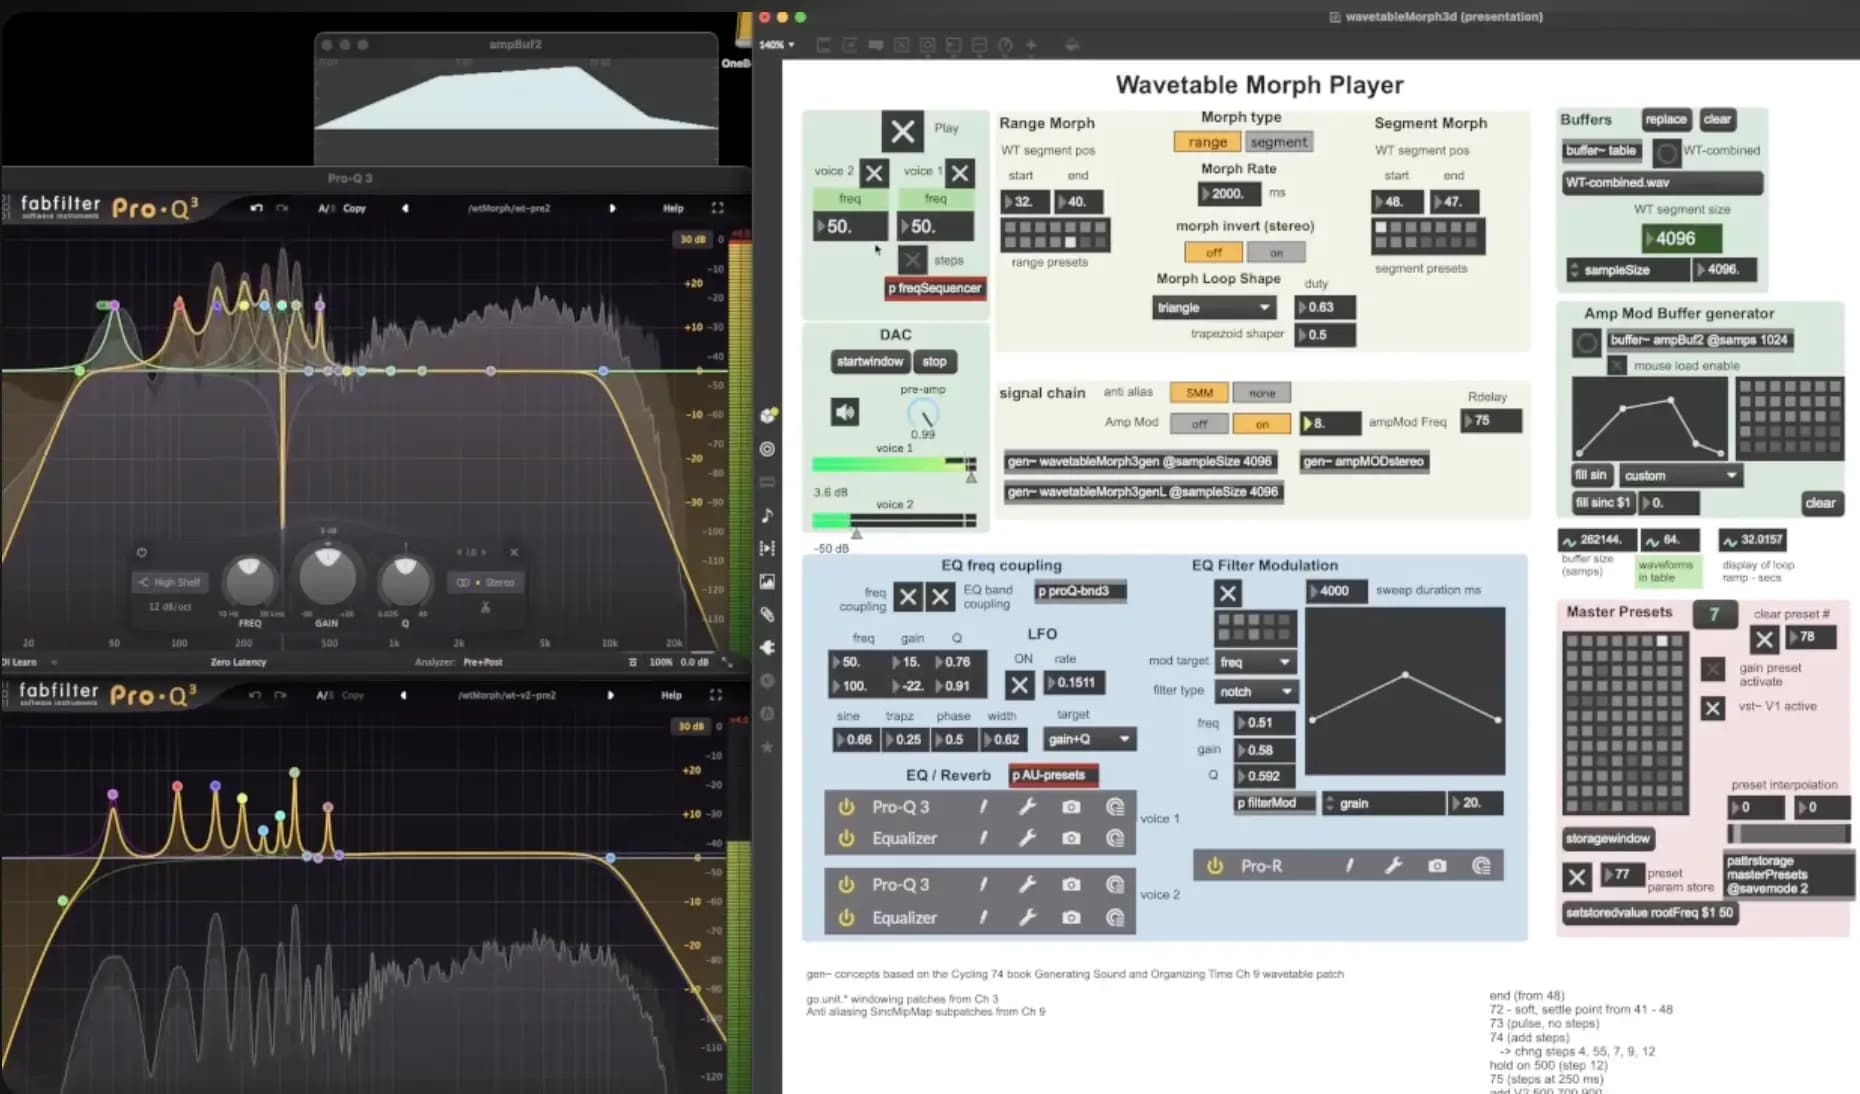This screenshot has width=1860, height=1094.
Task: Open mod target freq dropdown
Action: point(1255,662)
